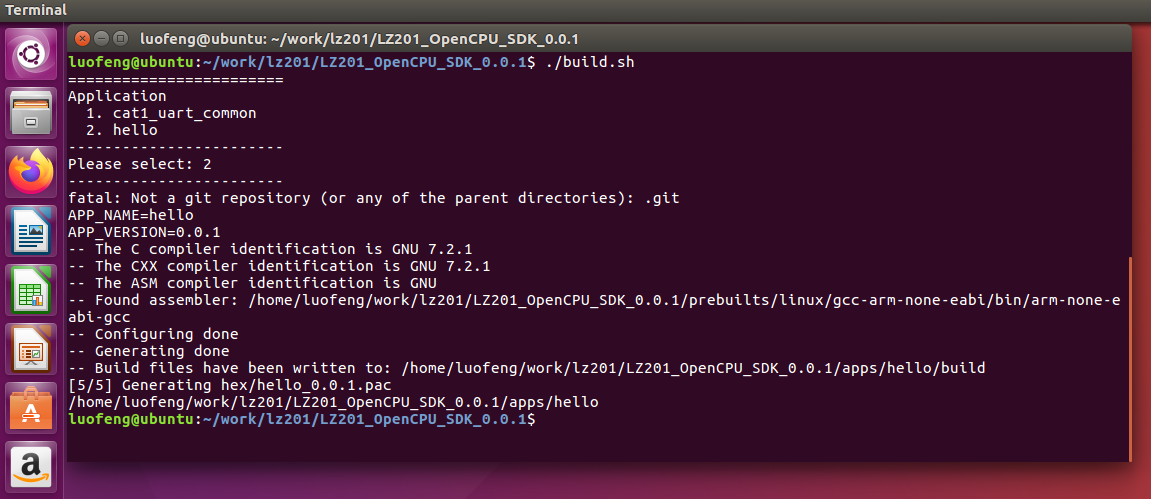This screenshot has height=499, width=1151.
Task: Click the terminal's vertical scrollbar
Action: pyautogui.click(x=1129, y=359)
